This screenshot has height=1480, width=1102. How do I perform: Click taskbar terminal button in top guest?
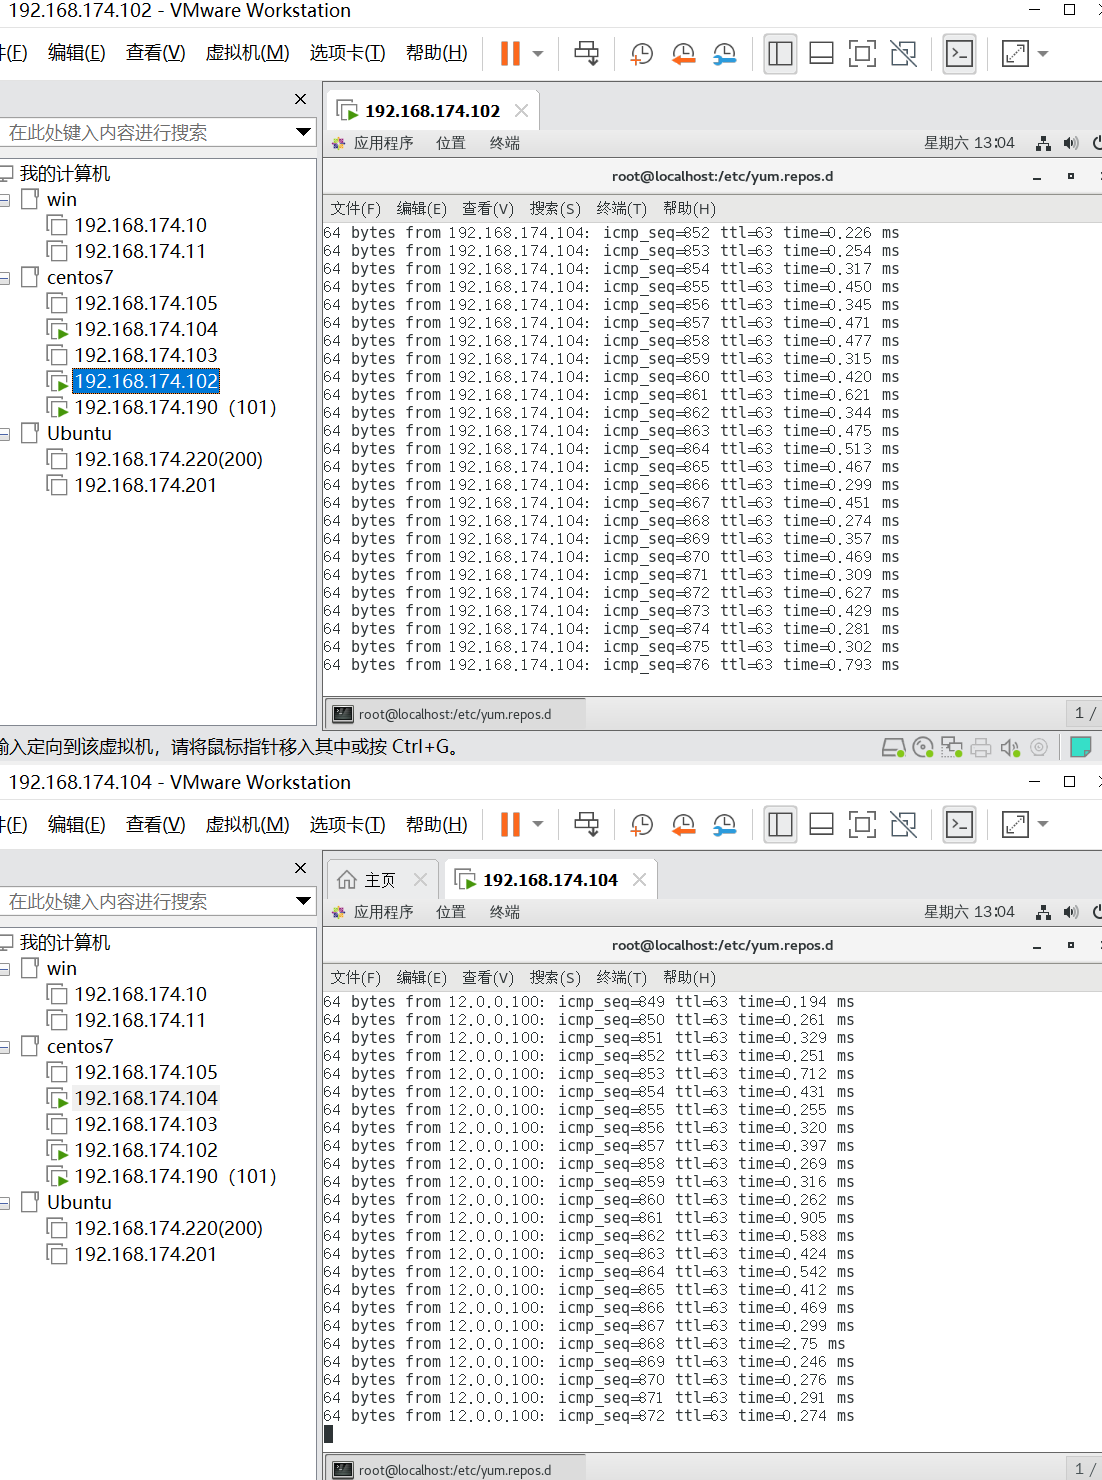click(x=456, y=714)
